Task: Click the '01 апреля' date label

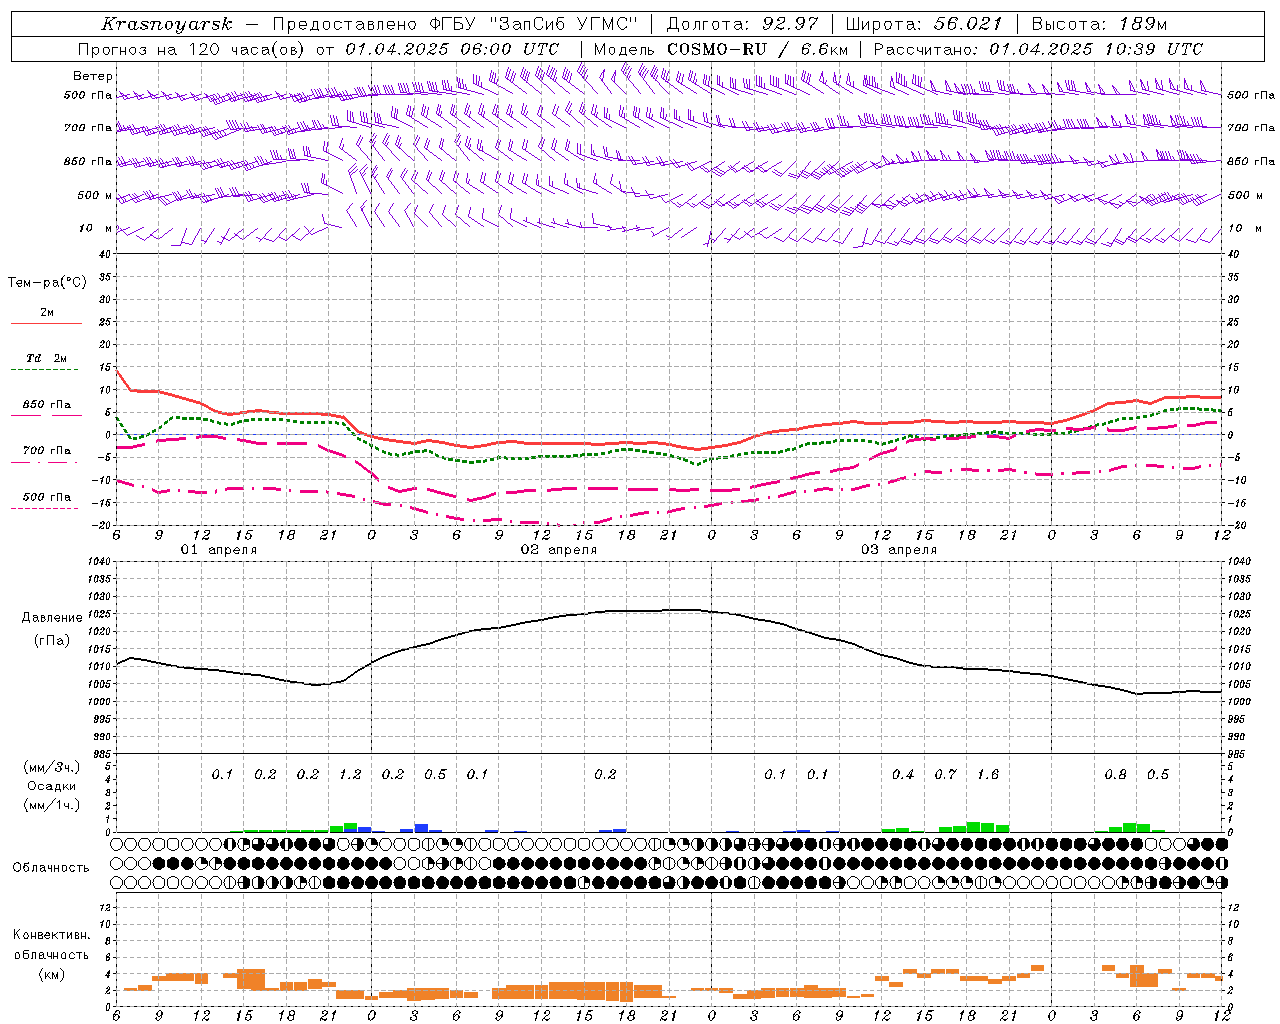Action: [x=218, y=550]
